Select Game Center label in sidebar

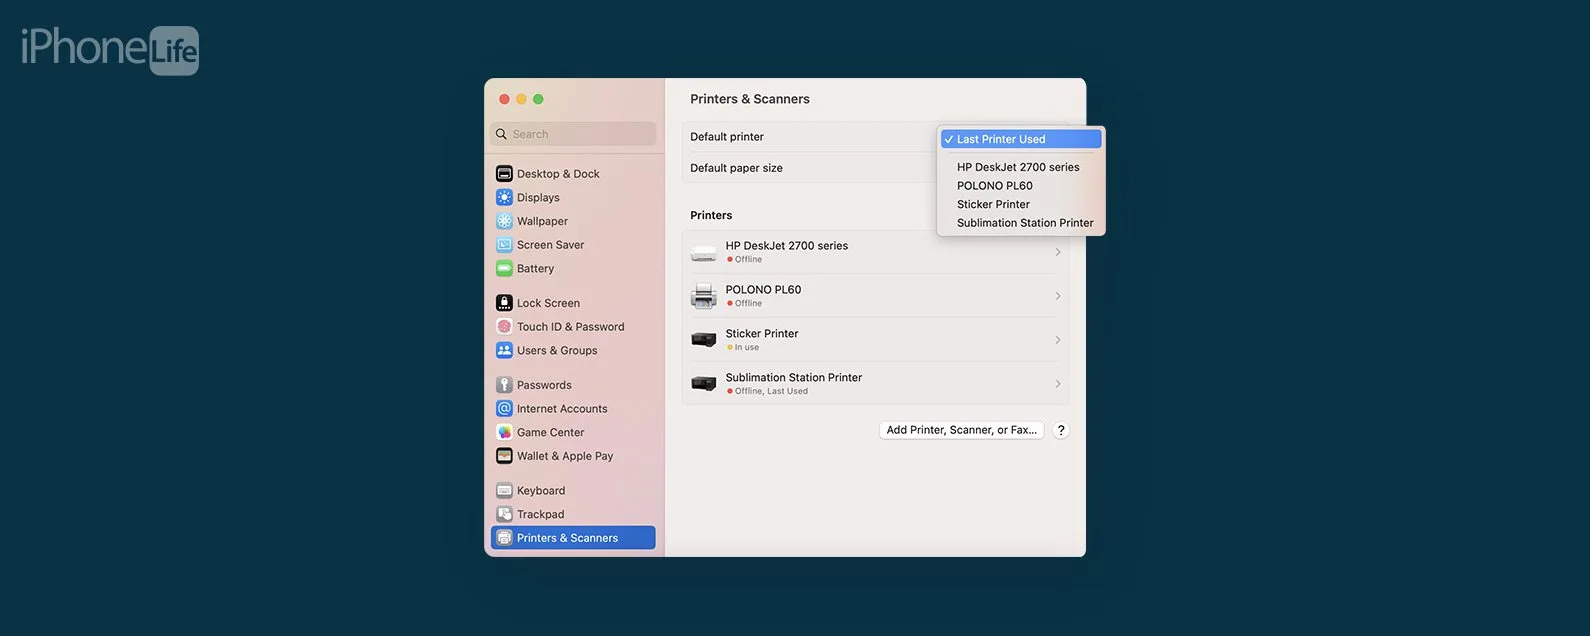coord(550,432)
